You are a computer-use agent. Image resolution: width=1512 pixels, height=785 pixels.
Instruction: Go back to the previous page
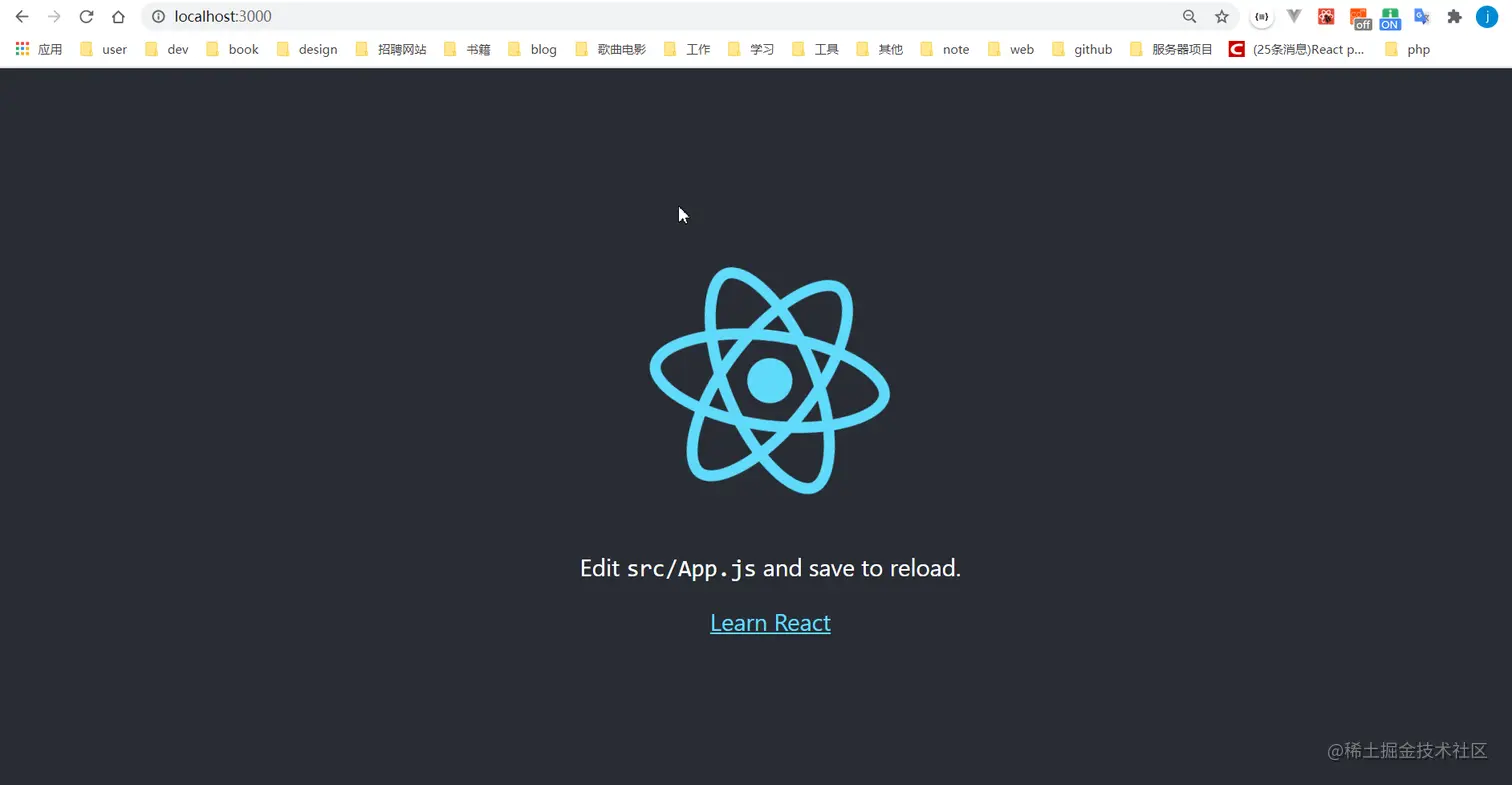pos(22,16)
